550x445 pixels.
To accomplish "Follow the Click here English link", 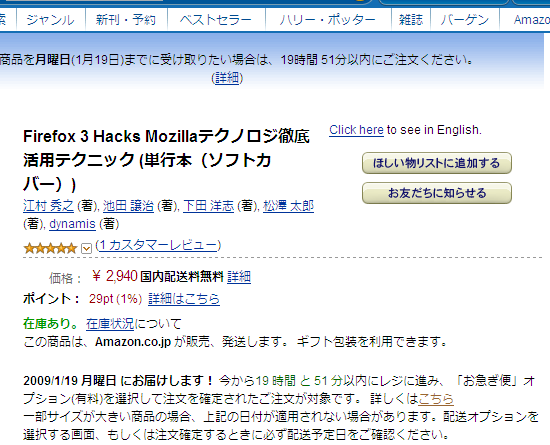I will 356,130.
